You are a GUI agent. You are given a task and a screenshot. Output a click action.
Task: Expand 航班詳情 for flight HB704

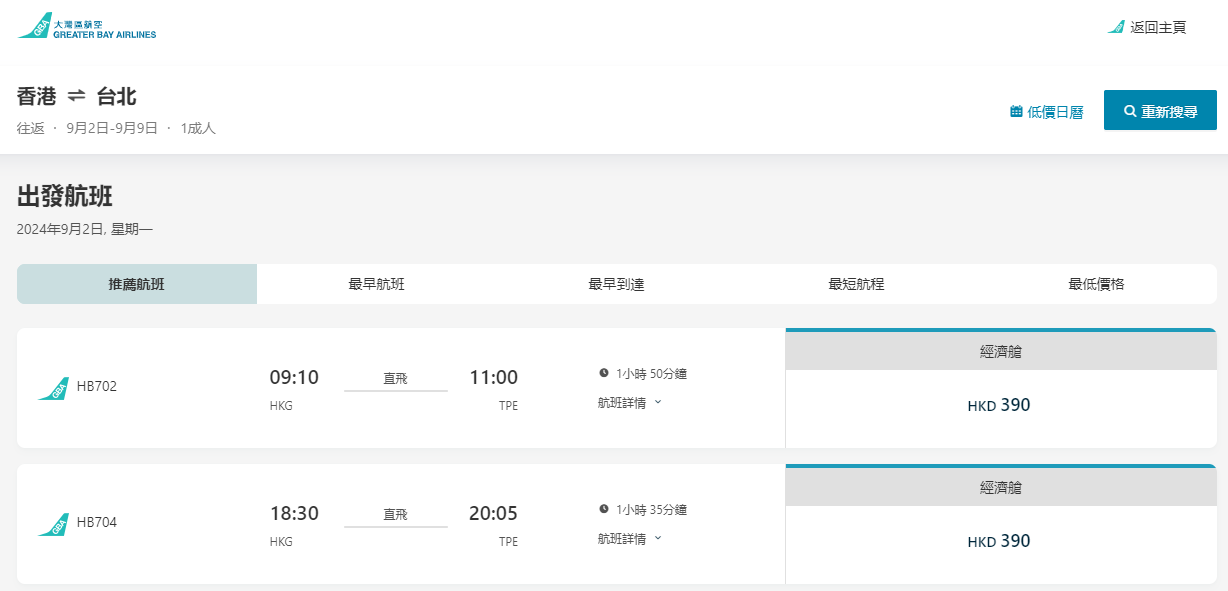point(630,539)
